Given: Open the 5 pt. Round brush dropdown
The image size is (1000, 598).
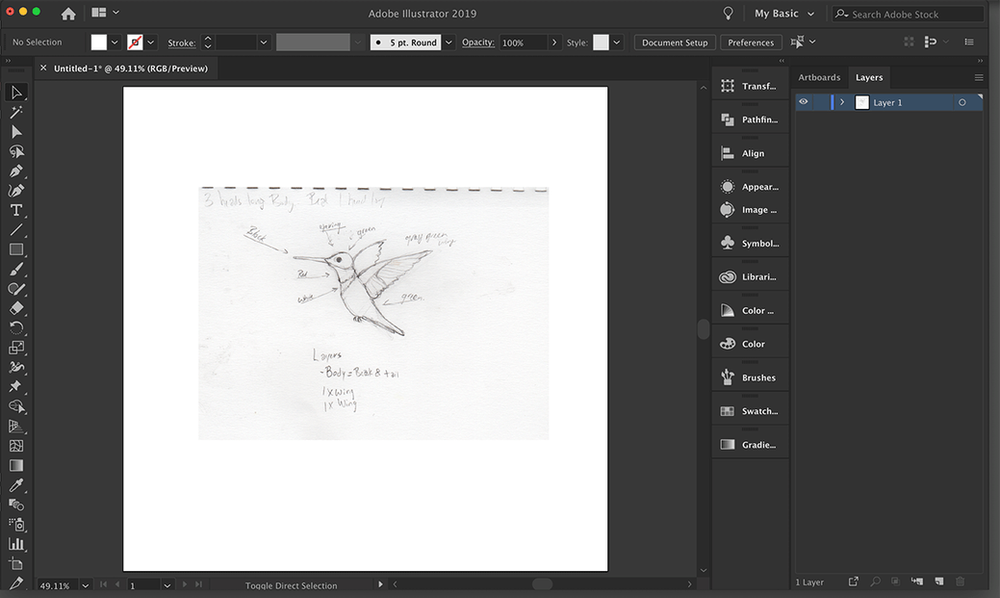Looking at the screenshot, I should tap(449, 43).
